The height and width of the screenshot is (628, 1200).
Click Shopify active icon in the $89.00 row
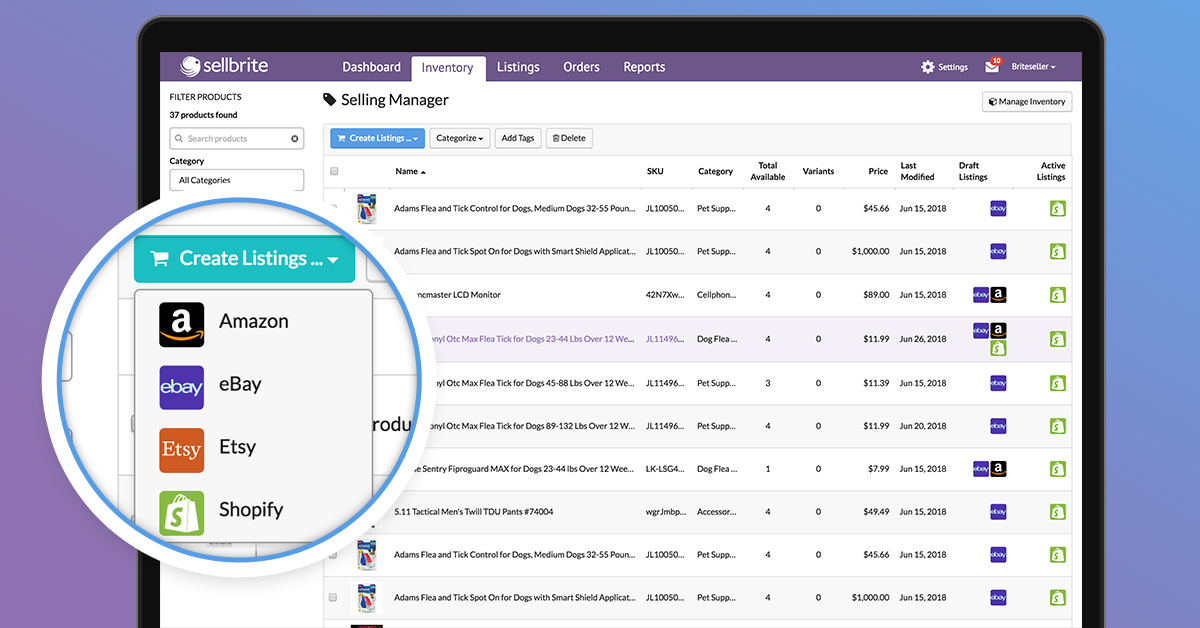(1057, 295)
